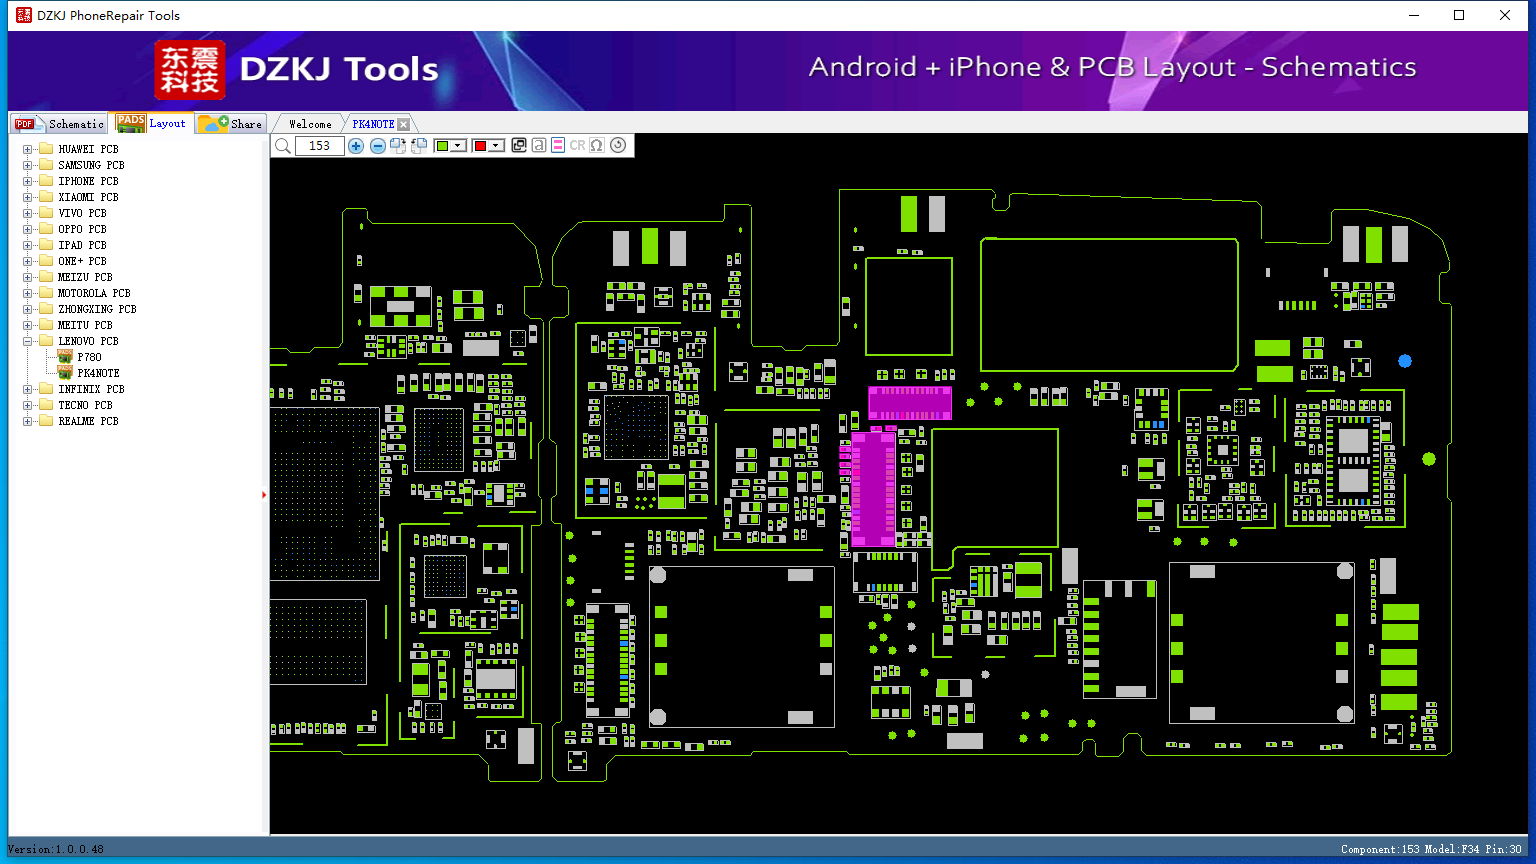Click the 'Version:1.0.0.48' status text
The width and height of the screenshot is (1536, 864).
click(x=56, y=849)
